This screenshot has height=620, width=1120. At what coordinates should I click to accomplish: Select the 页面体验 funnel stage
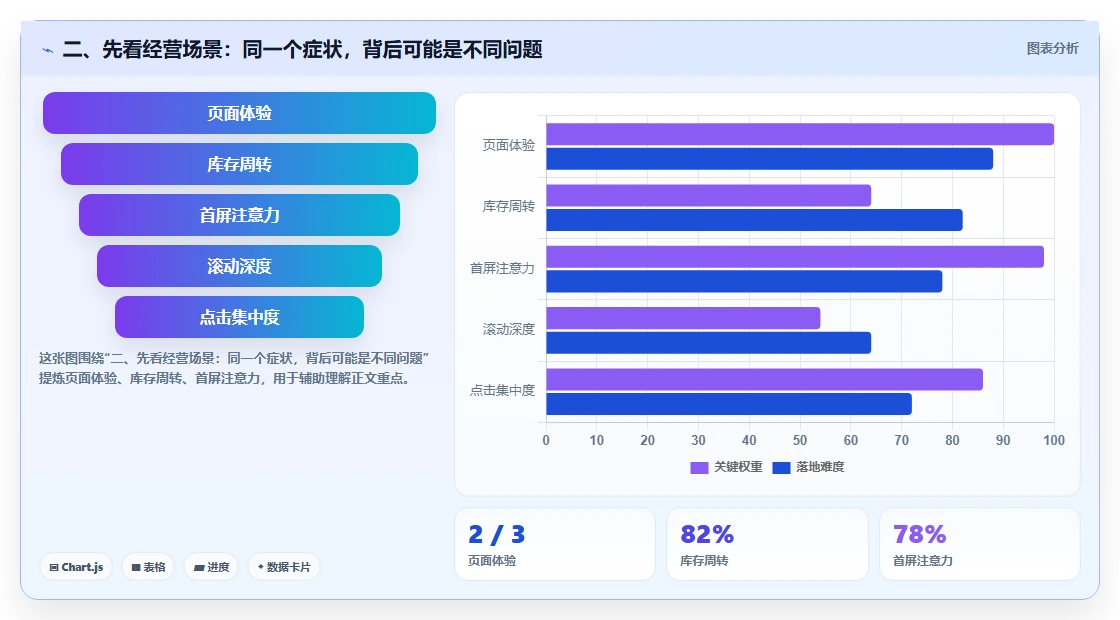239,113
